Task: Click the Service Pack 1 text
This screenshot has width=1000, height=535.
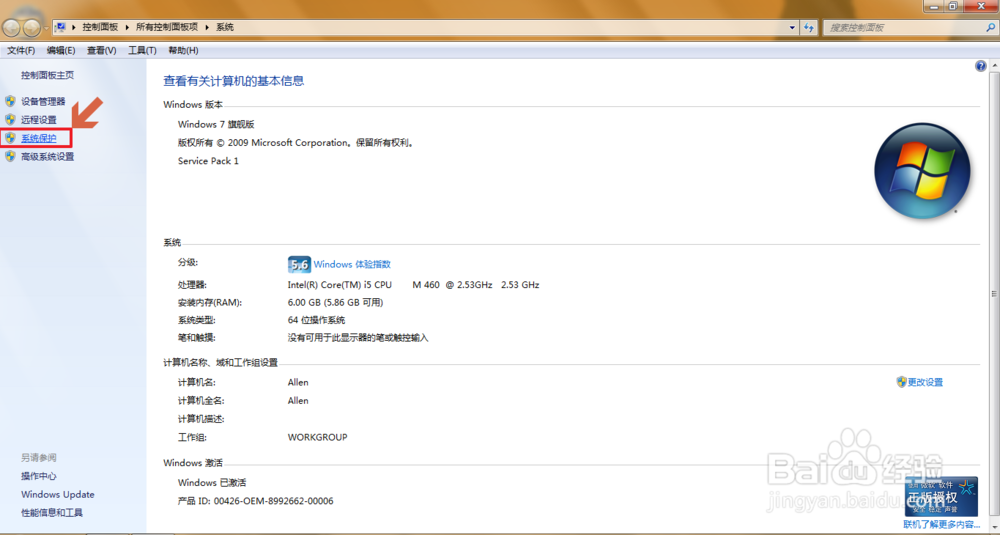Action: point(208,161)
